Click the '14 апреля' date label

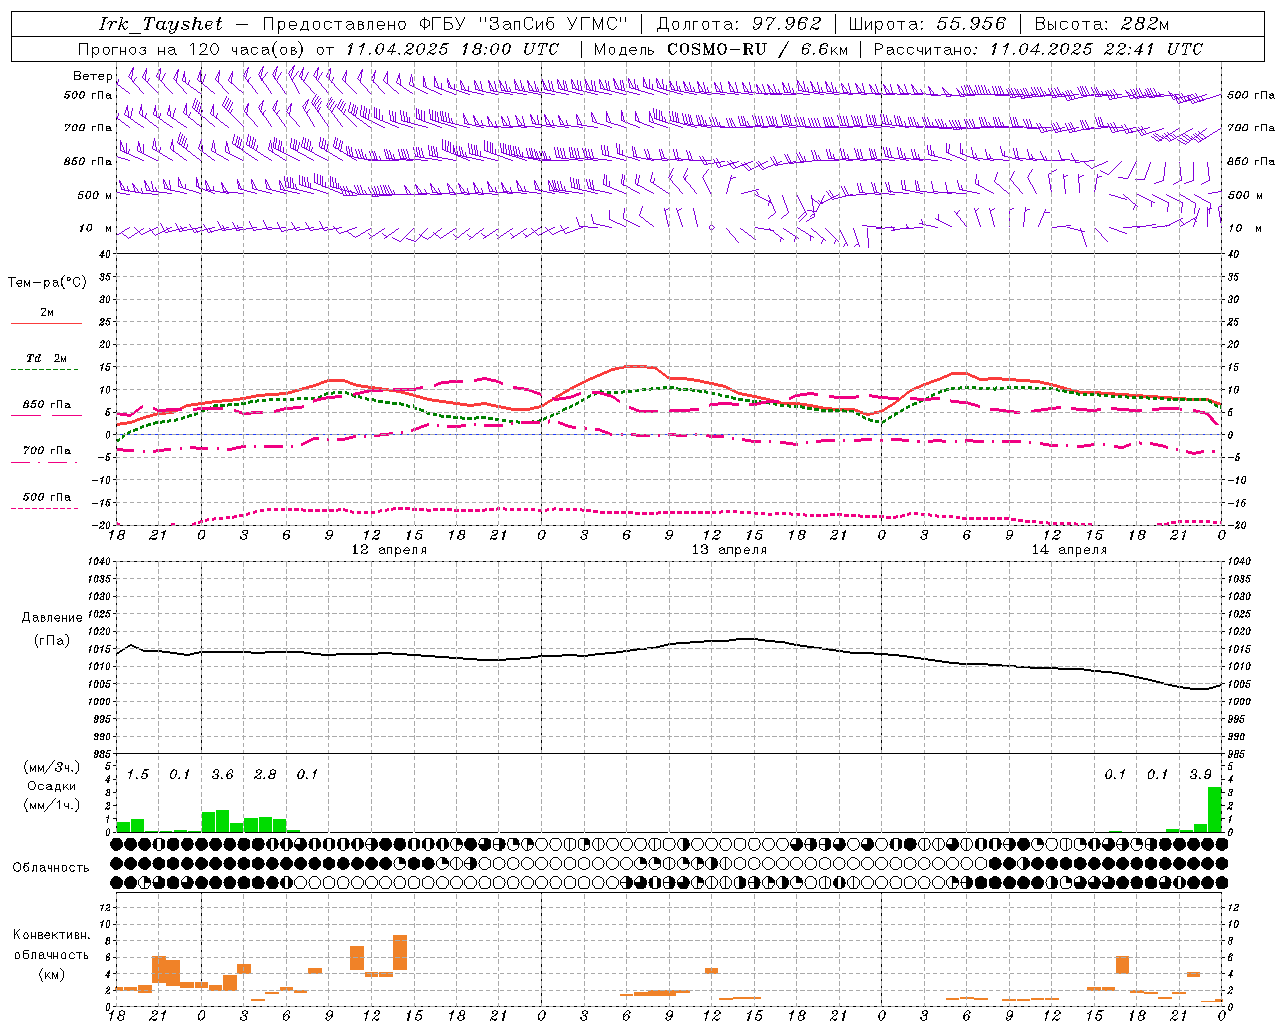(x=1069, y=550)
